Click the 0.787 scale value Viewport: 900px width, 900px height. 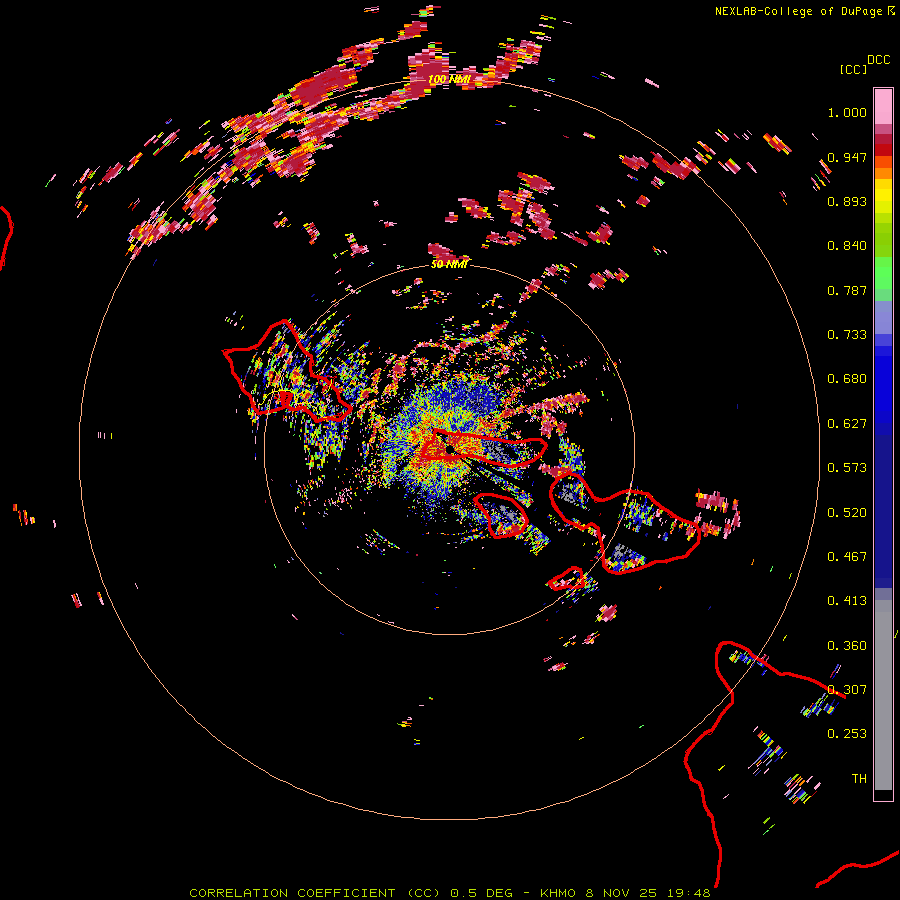pyautogui.click(x=847, y=290)
